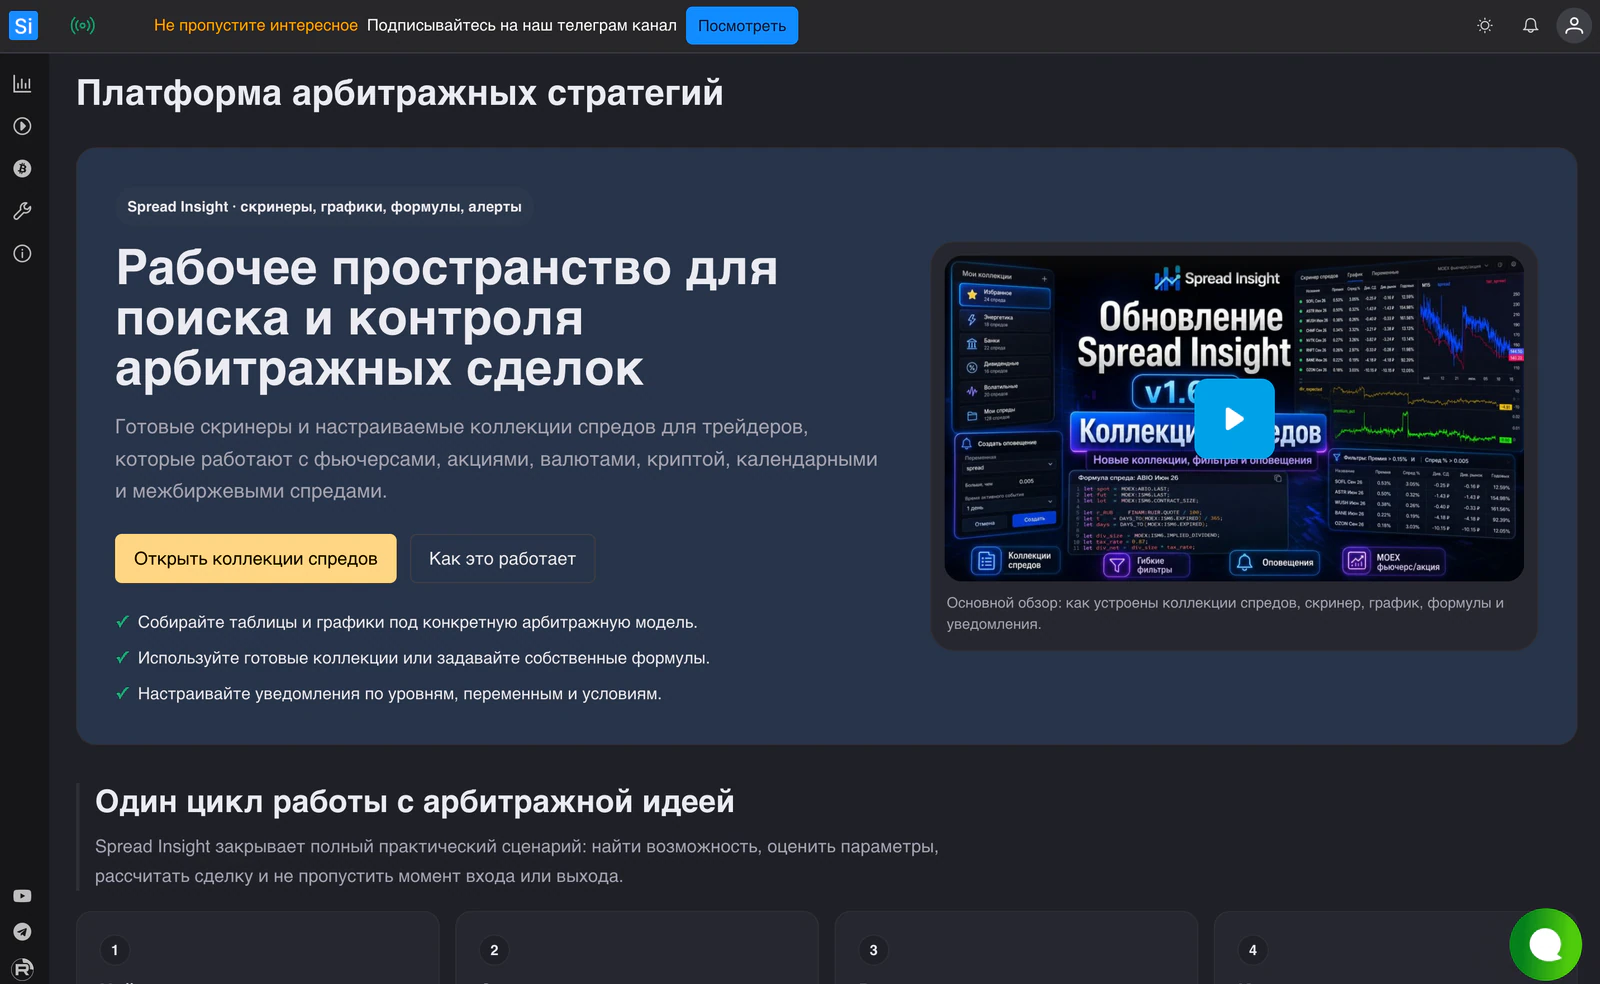Click the step 1 number badge
1600x984 pixels.
point(115,950)
